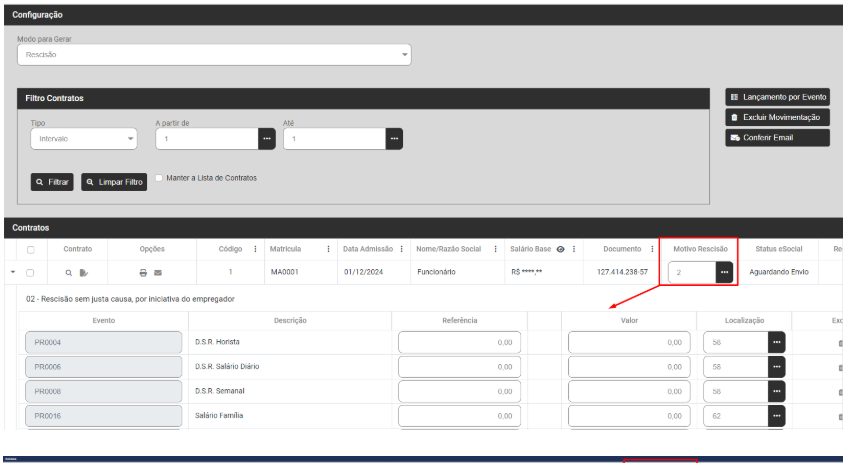Click the document icon in Contrato column
This screenshot has height=463, width=850.
pyautogui.click(x=84, y=272)
